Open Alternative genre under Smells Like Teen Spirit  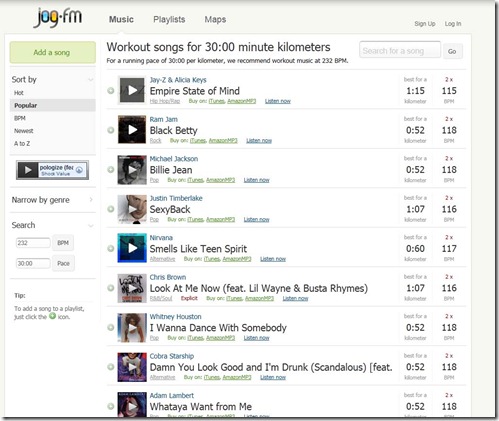(x=162, y=259)
